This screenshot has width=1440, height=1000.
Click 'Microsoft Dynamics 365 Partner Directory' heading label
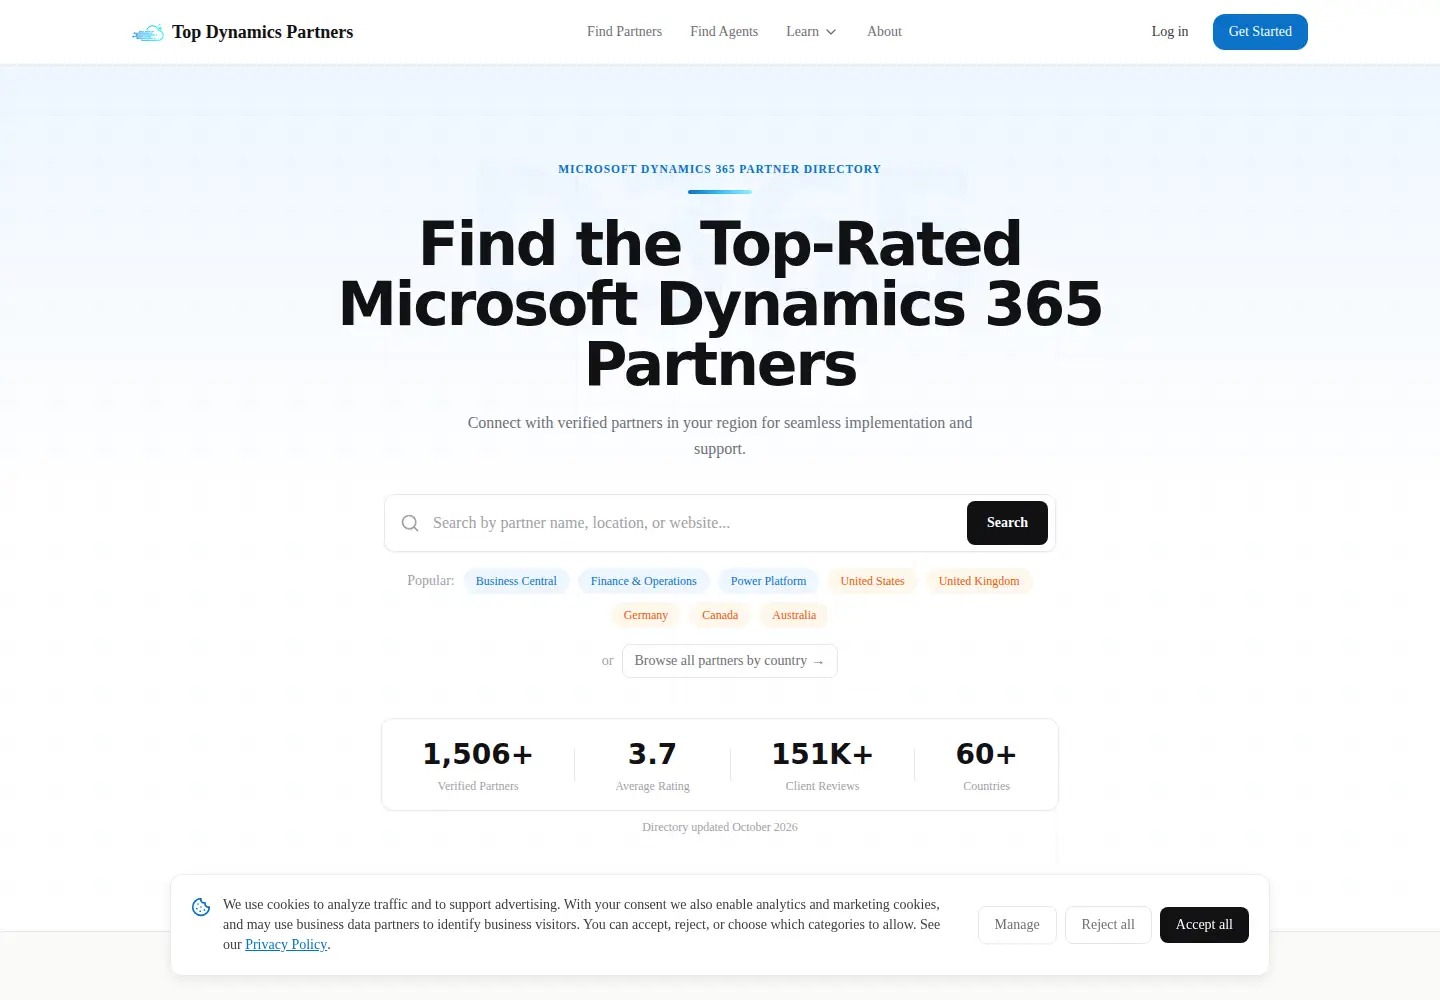point(720,169)
